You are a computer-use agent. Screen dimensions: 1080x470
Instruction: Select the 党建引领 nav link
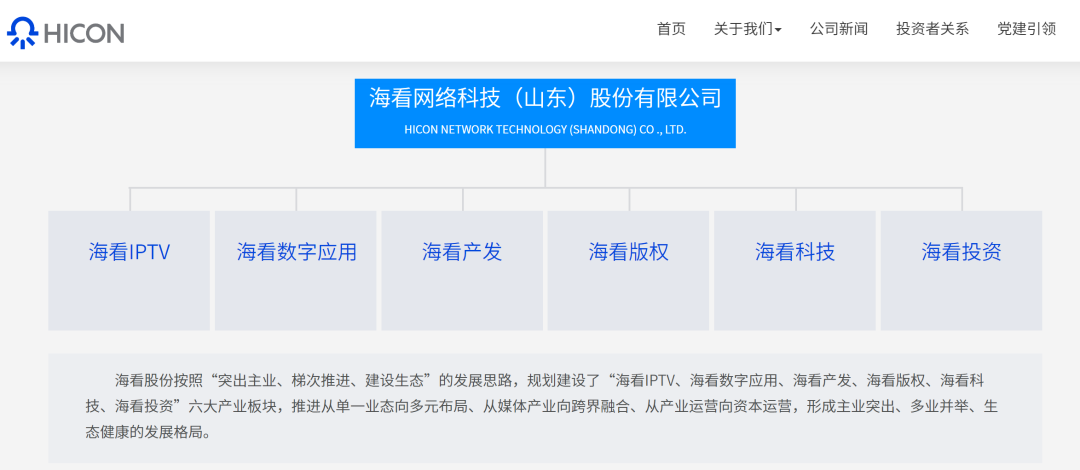click(x=1026, y=29)
